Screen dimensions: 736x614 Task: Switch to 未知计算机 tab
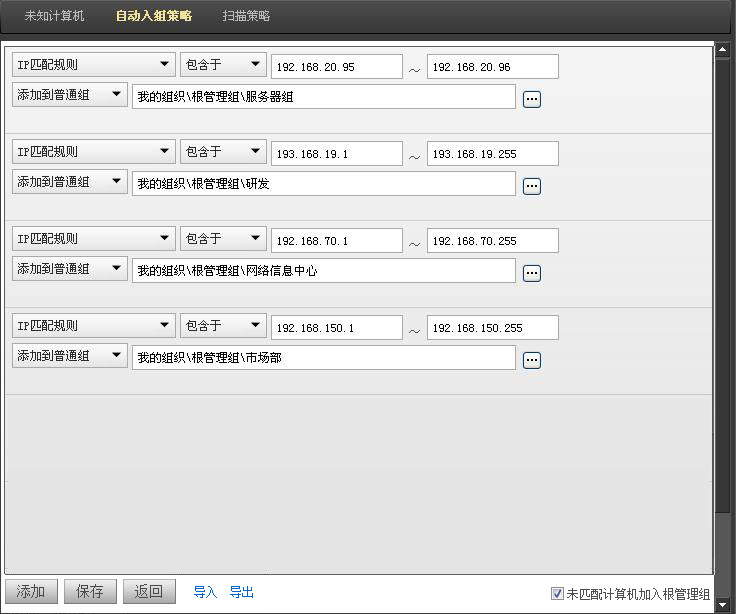pyautogui.click(x=54, y=15)
